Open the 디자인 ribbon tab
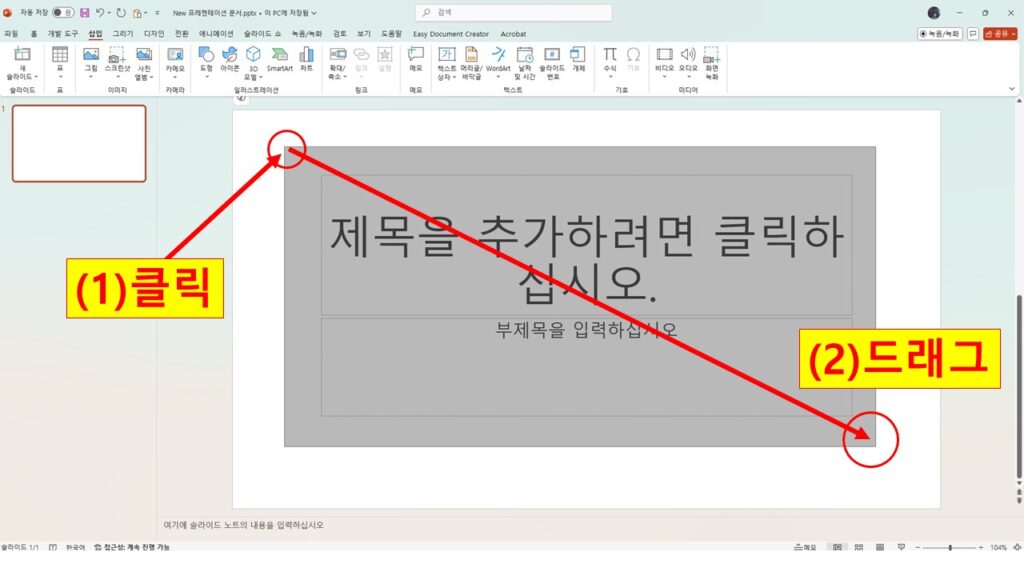This screenshot has width=1024, height=576. tap(153, 33)
